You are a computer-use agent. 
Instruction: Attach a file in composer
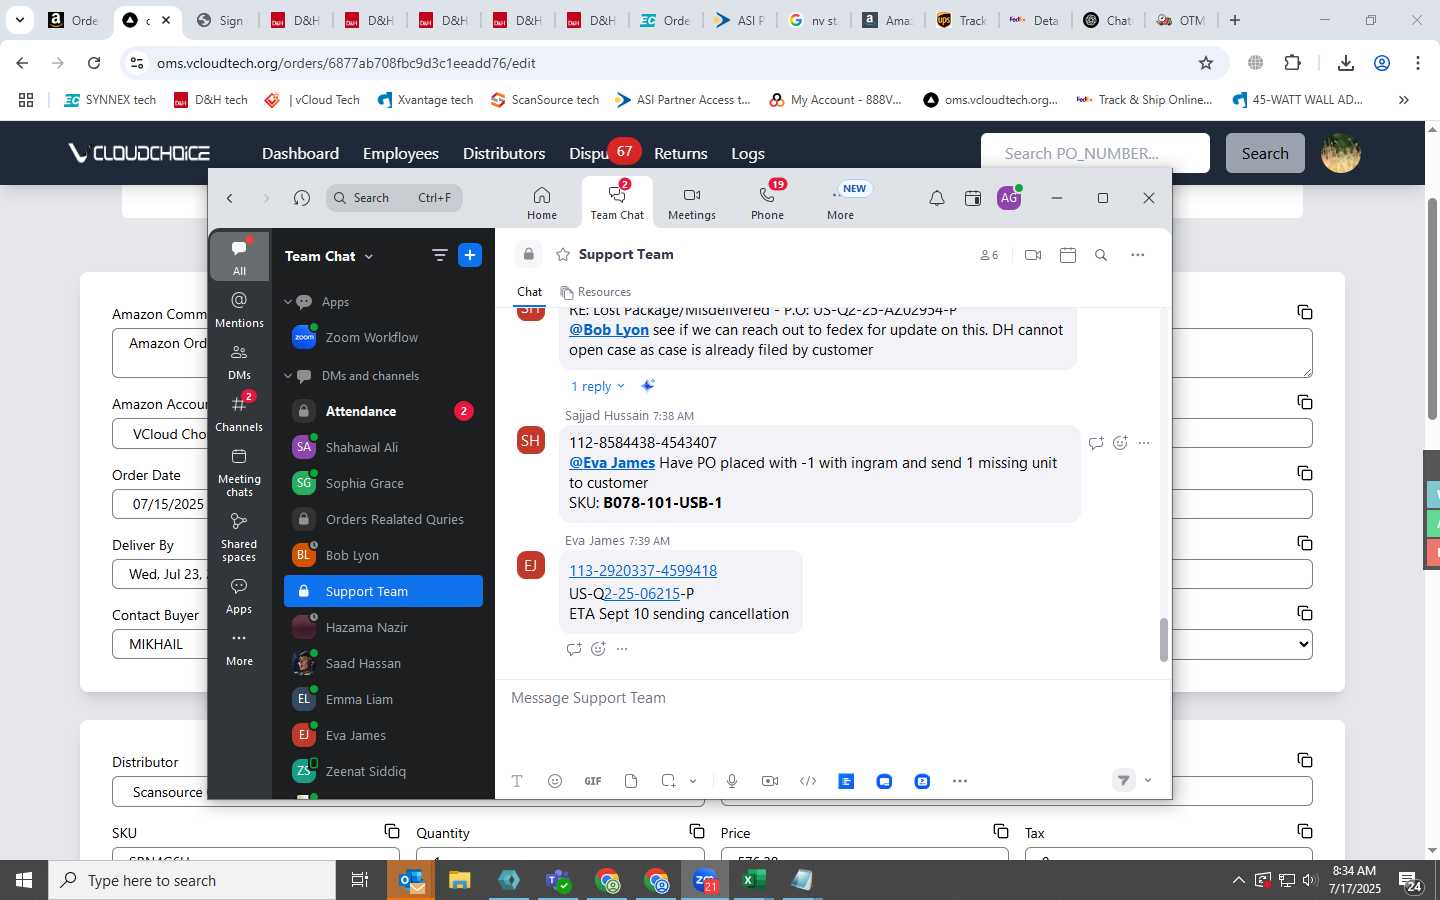pos(631,781)
